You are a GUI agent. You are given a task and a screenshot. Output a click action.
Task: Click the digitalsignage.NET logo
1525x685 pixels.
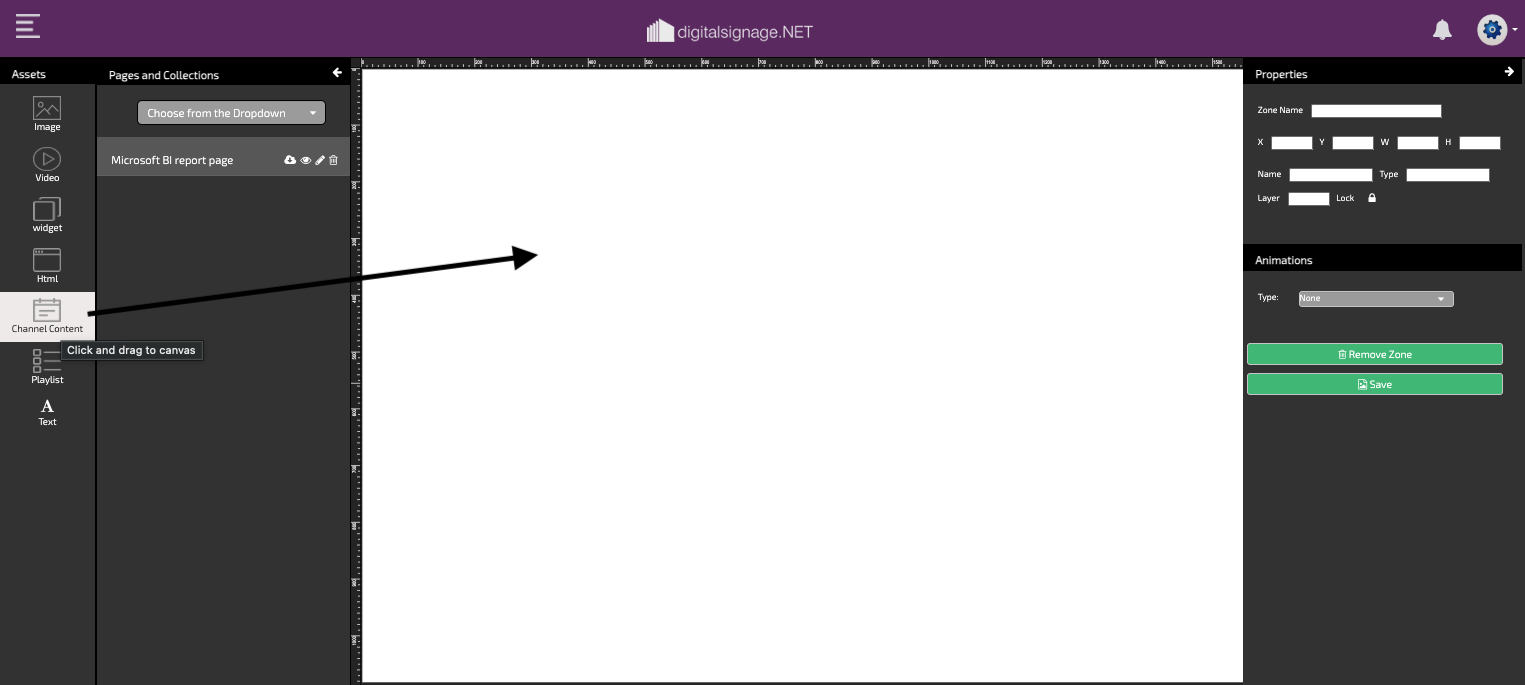pos(730,31)
